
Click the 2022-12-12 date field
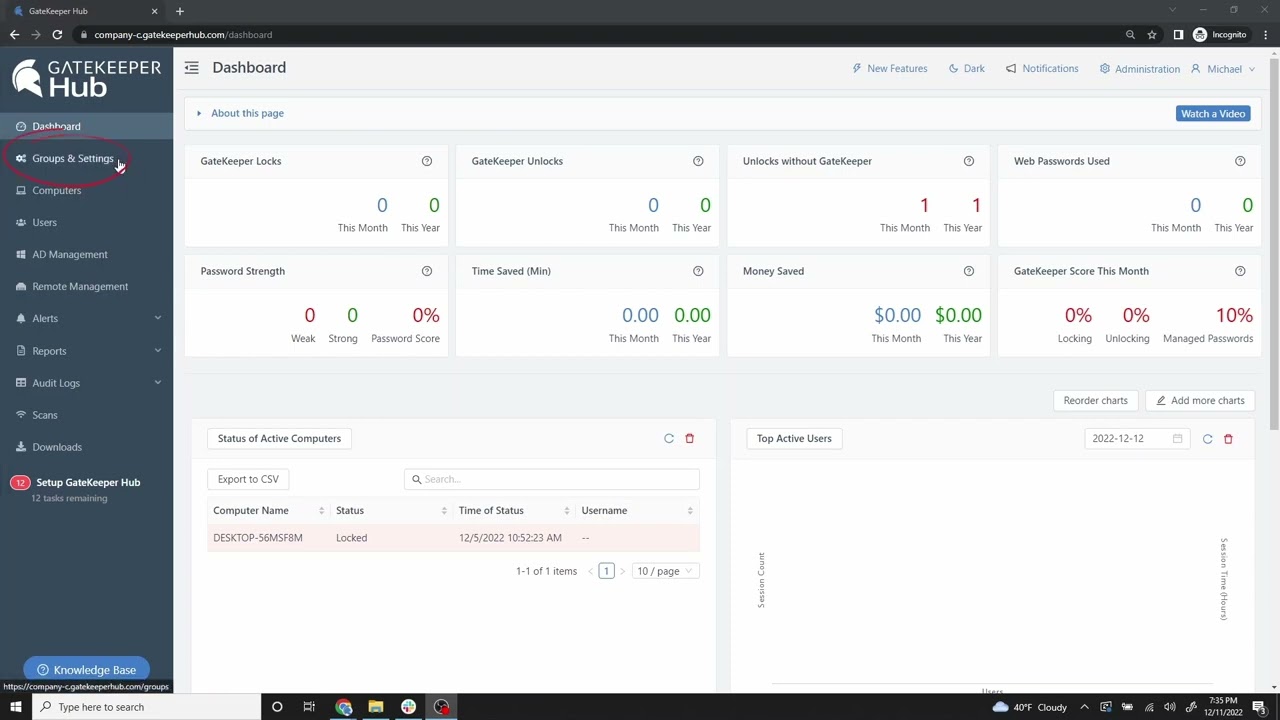click(1138, 438)
